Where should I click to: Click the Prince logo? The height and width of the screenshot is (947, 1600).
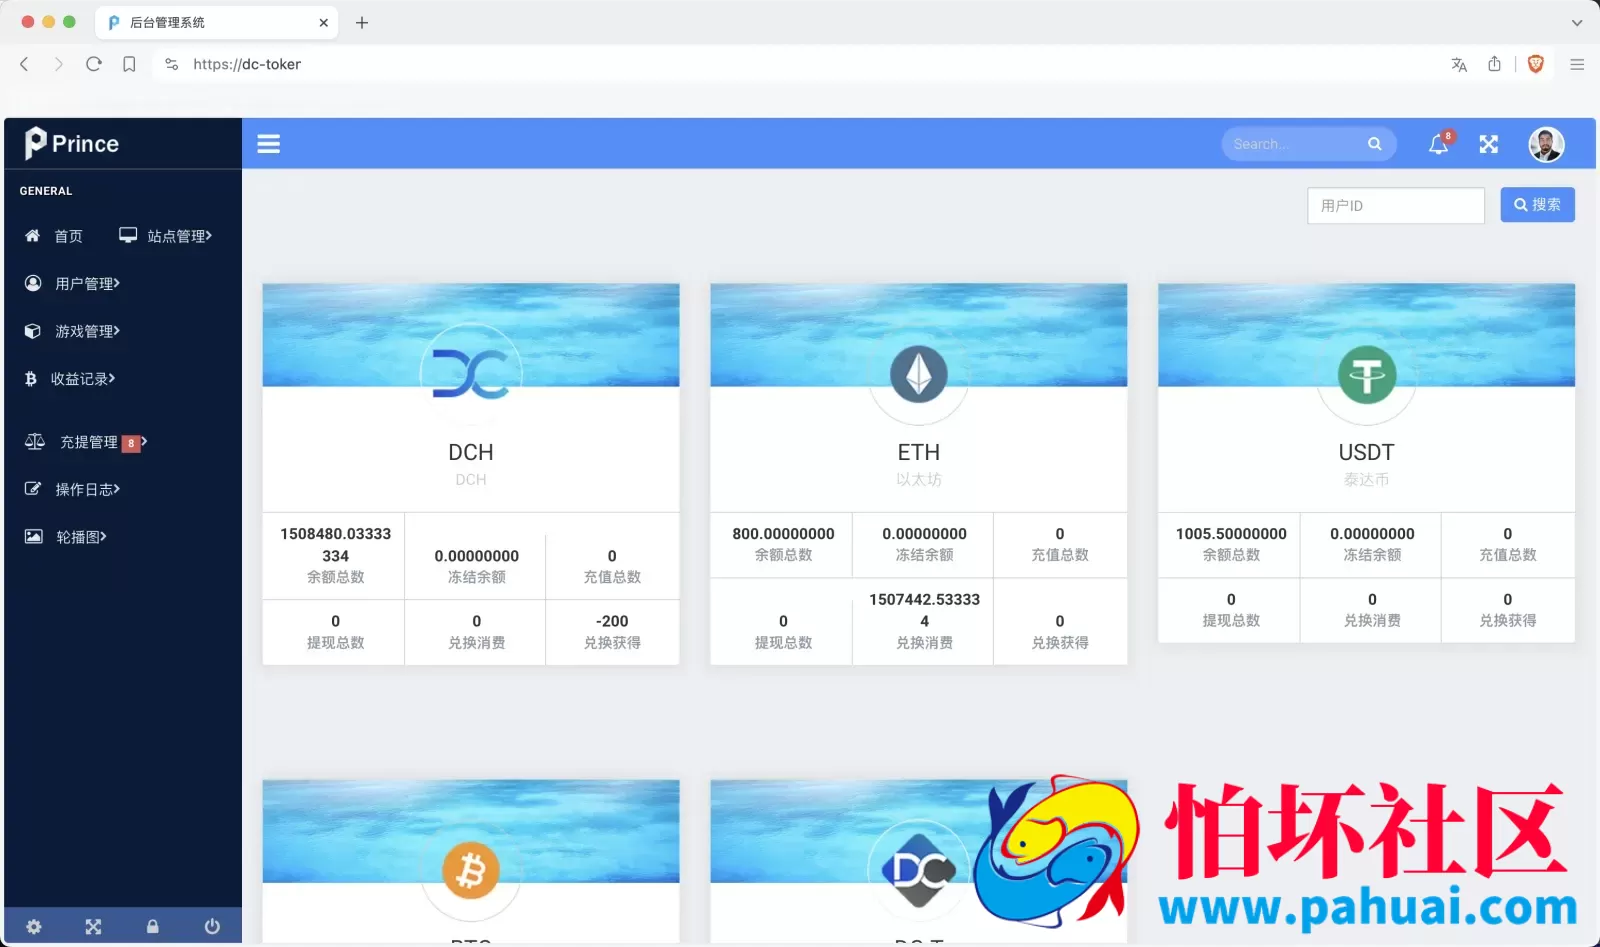point(72,144)
